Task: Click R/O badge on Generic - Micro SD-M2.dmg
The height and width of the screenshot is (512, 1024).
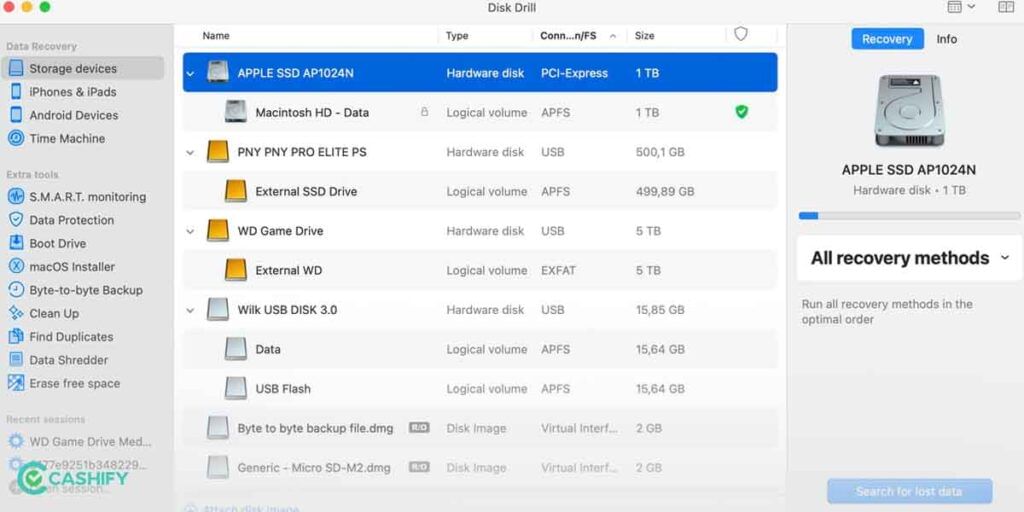Action: (x=419, y=467)
